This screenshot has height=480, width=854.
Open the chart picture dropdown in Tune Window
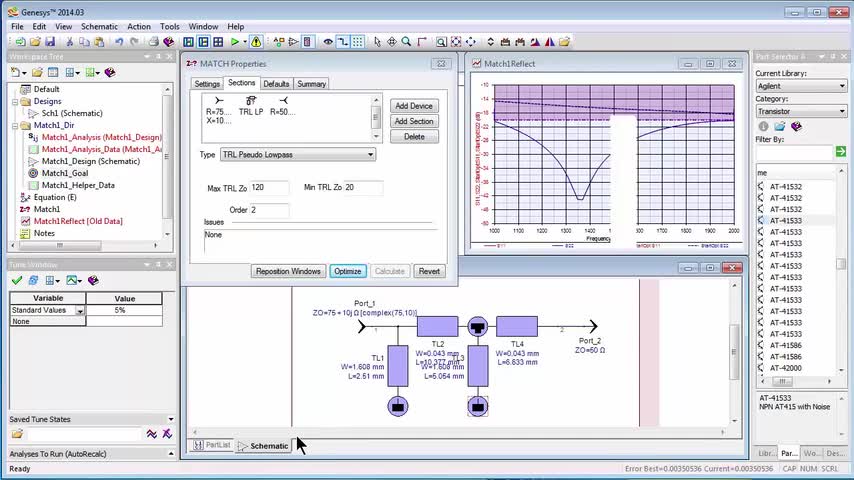tap(74, 281)
